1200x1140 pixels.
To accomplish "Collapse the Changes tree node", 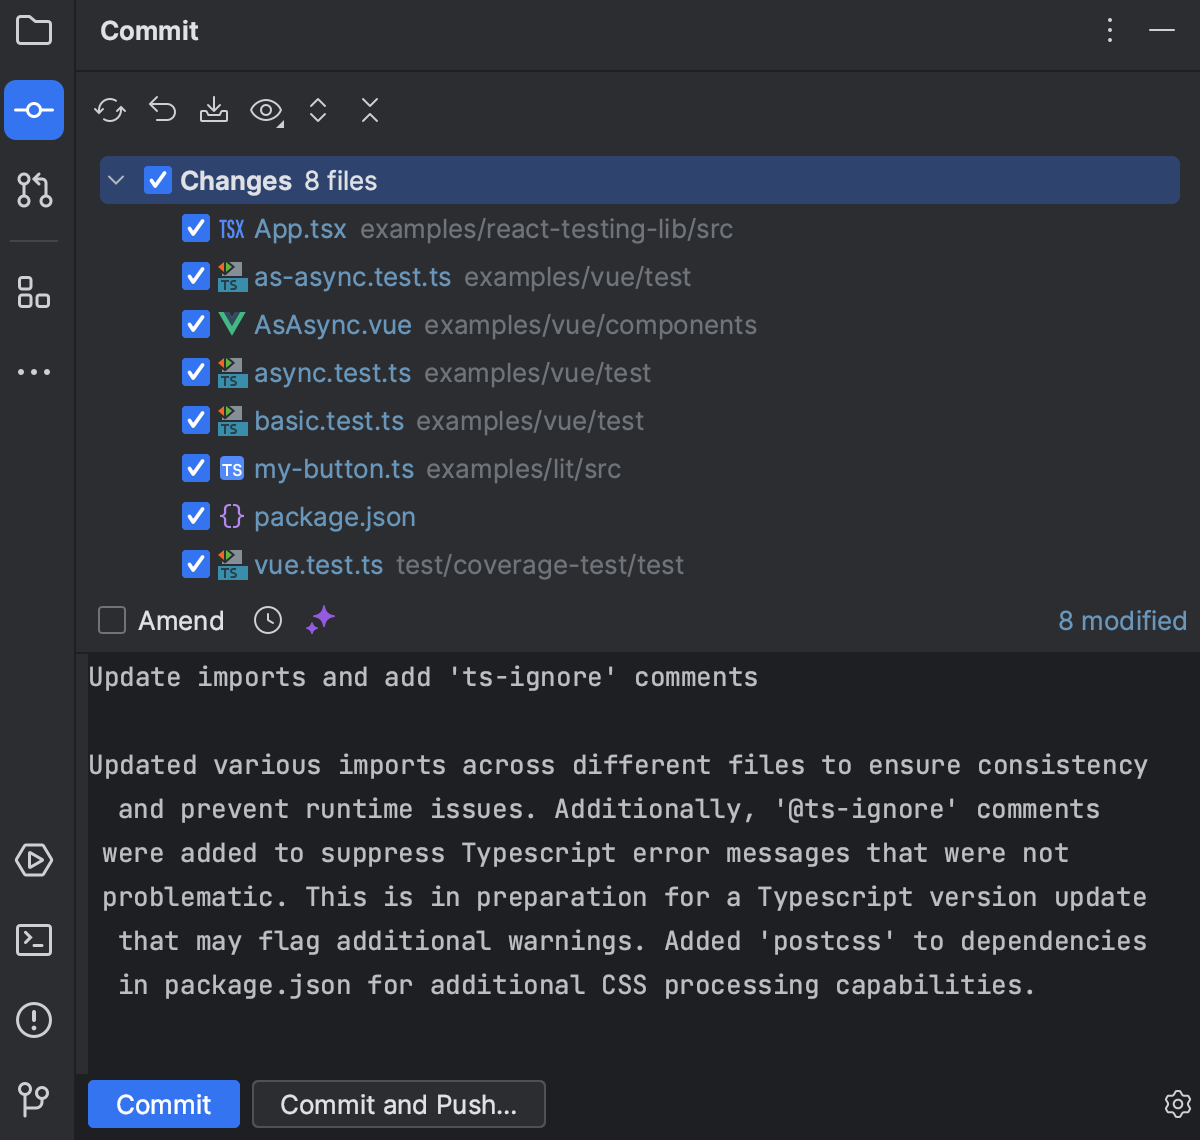I will 116,181.
